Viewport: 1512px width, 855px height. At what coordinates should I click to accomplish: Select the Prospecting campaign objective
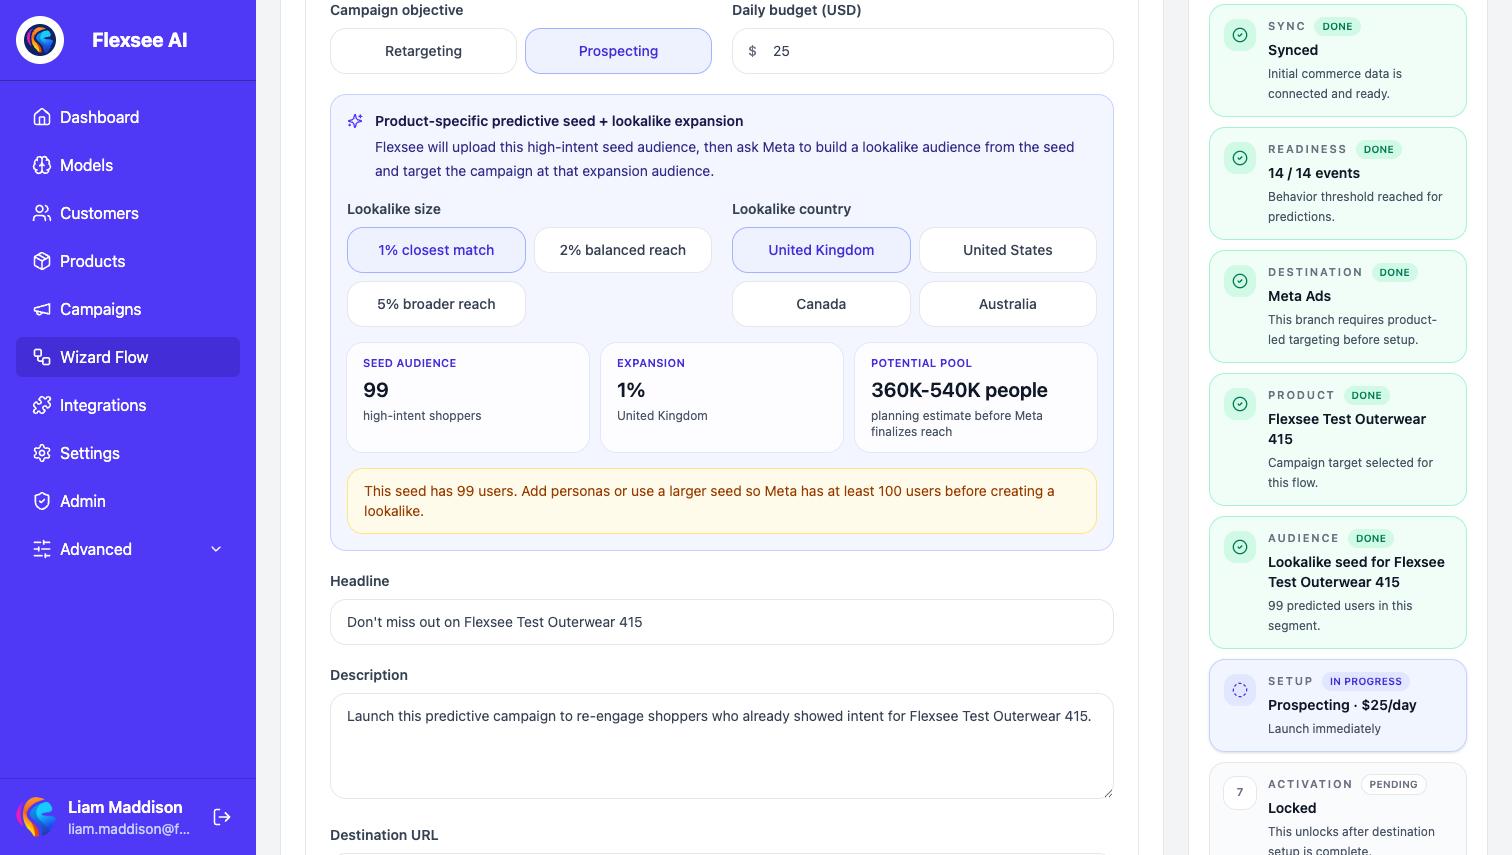point(618,51)
